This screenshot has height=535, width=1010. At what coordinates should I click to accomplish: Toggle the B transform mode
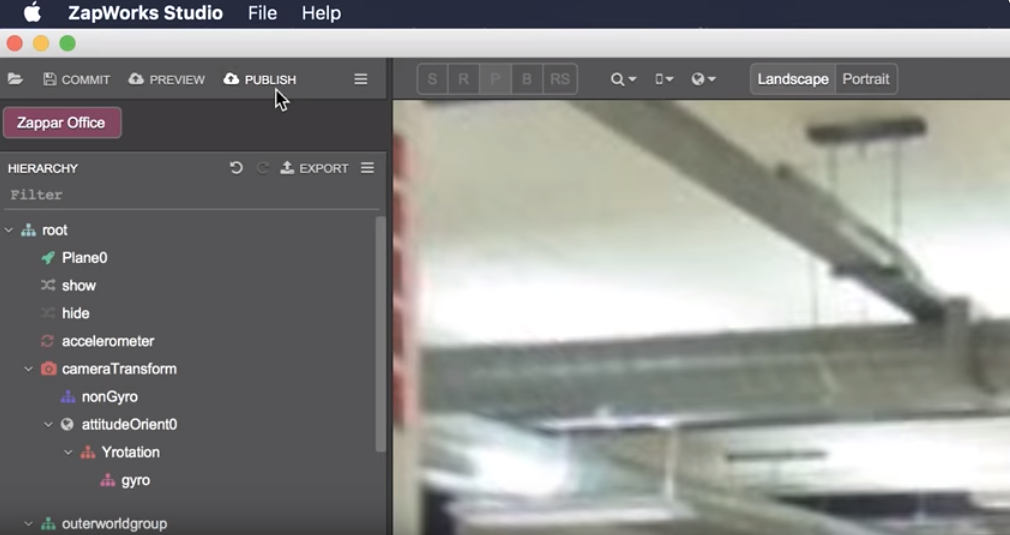[526, 79]
